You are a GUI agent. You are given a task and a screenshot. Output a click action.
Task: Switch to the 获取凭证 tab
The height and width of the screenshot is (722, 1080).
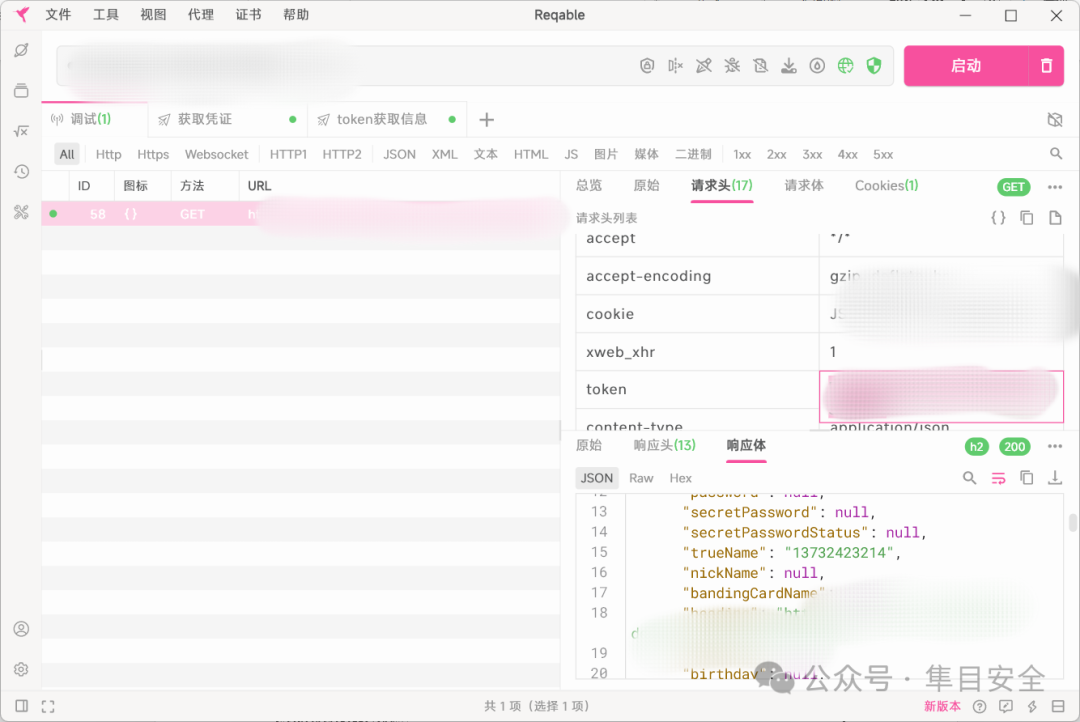click(x=227, y=120)
